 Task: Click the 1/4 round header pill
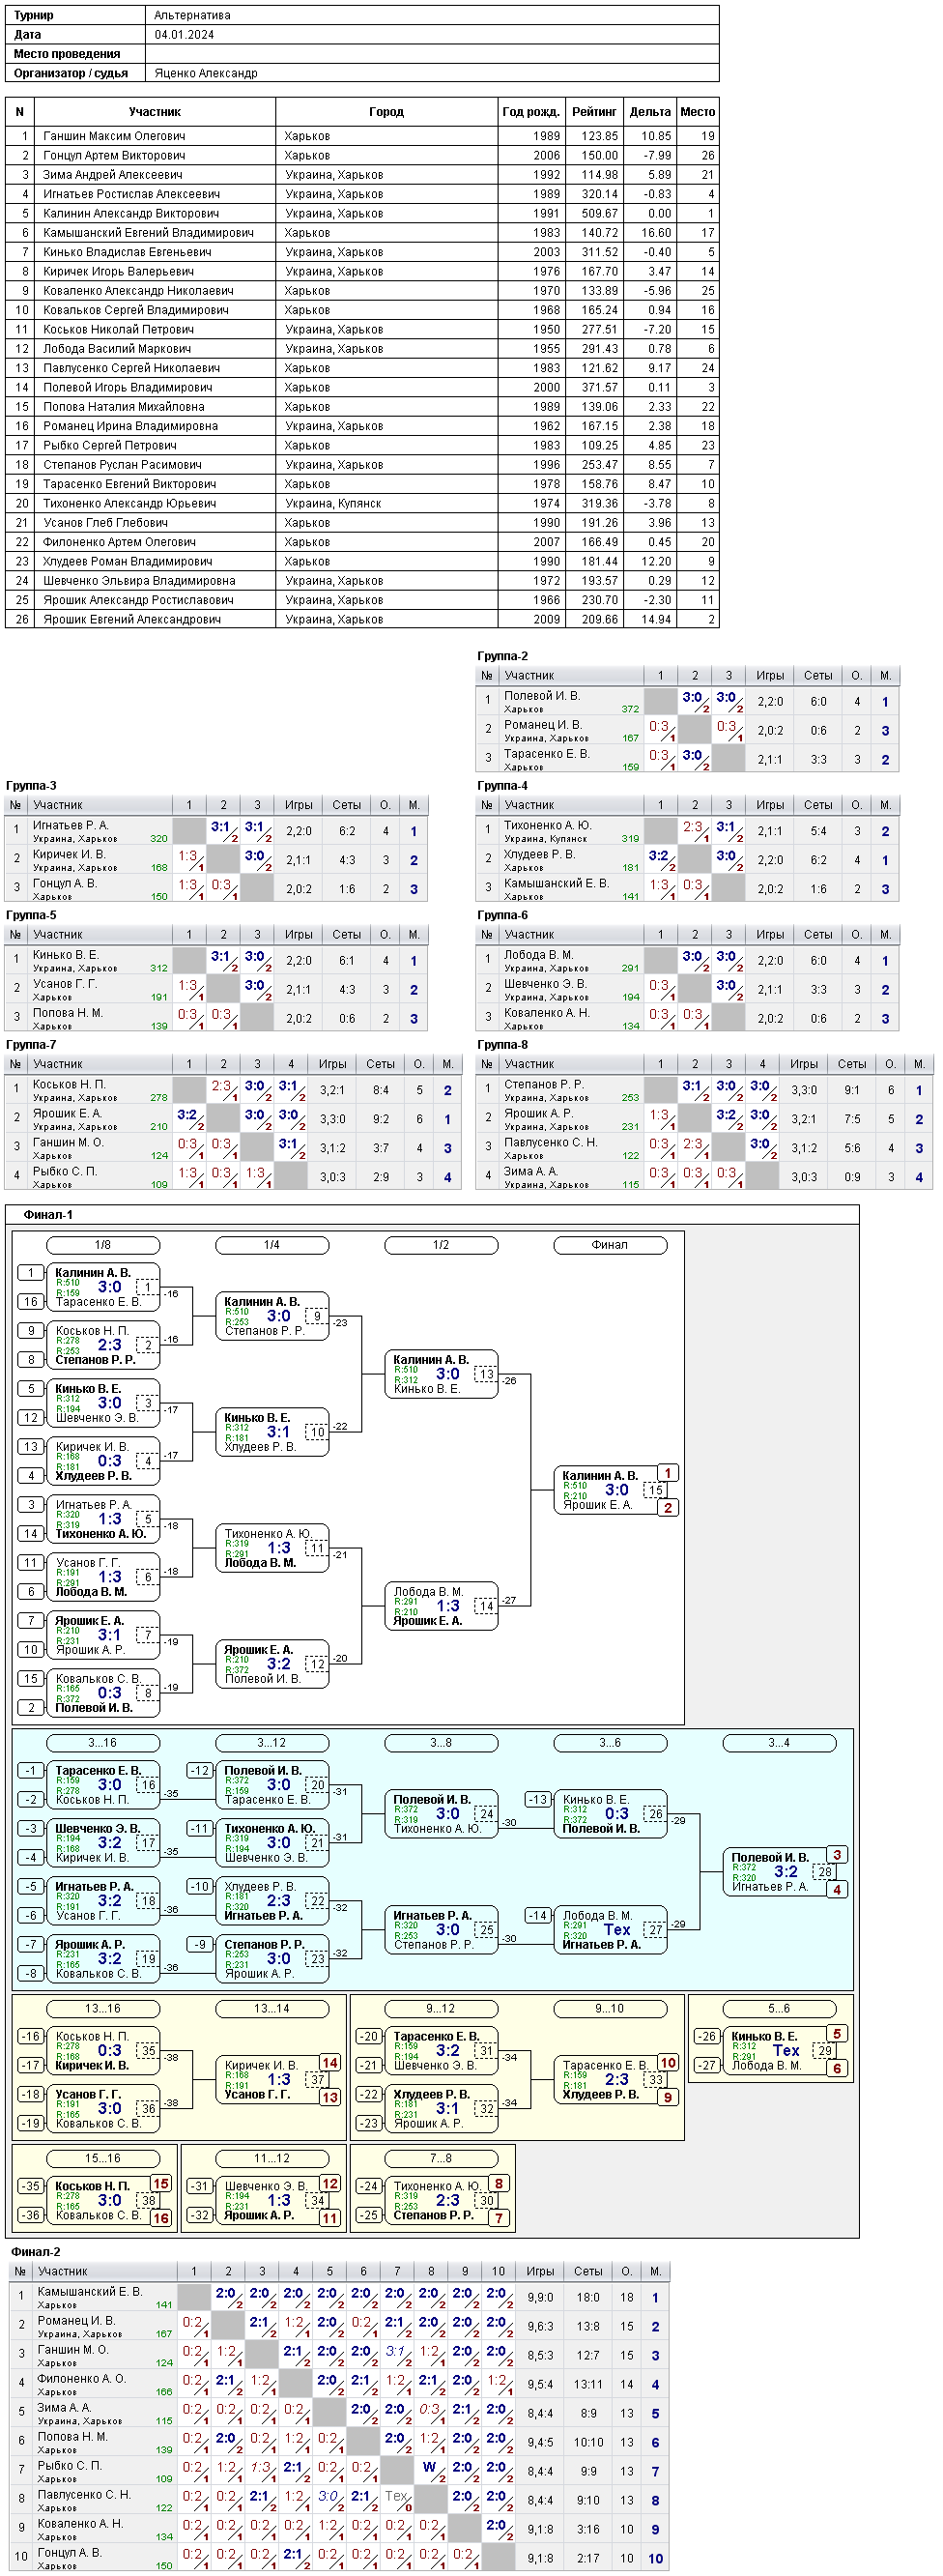coord(272,1245)
